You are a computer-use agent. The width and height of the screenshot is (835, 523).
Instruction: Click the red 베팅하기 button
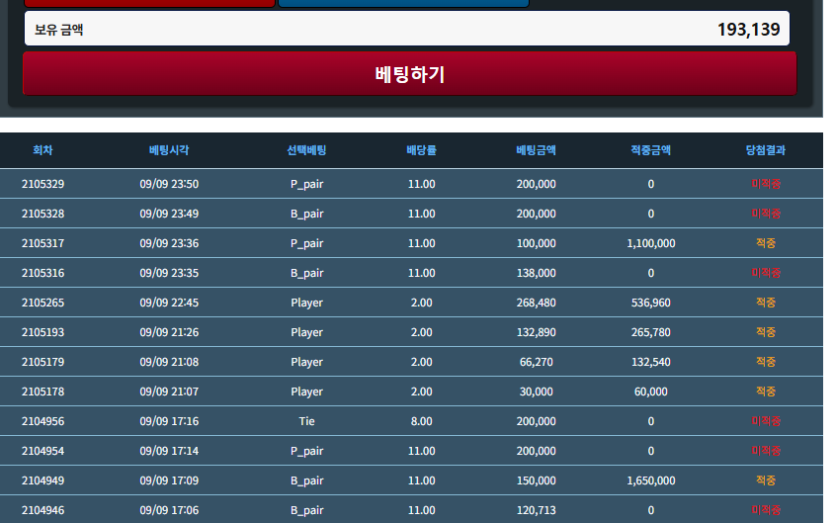click(410, 74)
